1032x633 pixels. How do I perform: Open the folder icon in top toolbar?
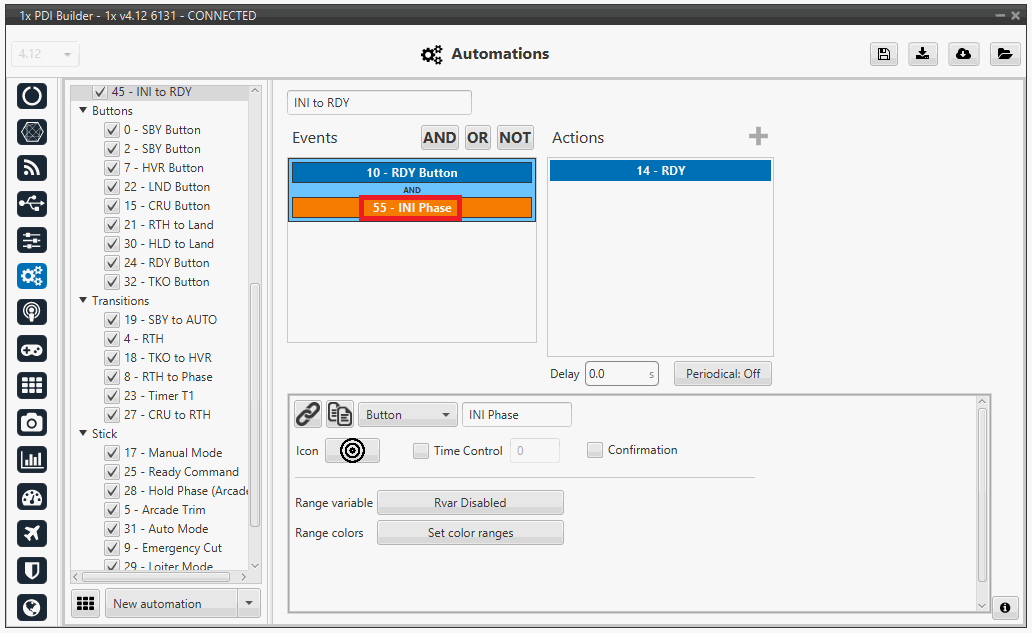pos(1004,55)
